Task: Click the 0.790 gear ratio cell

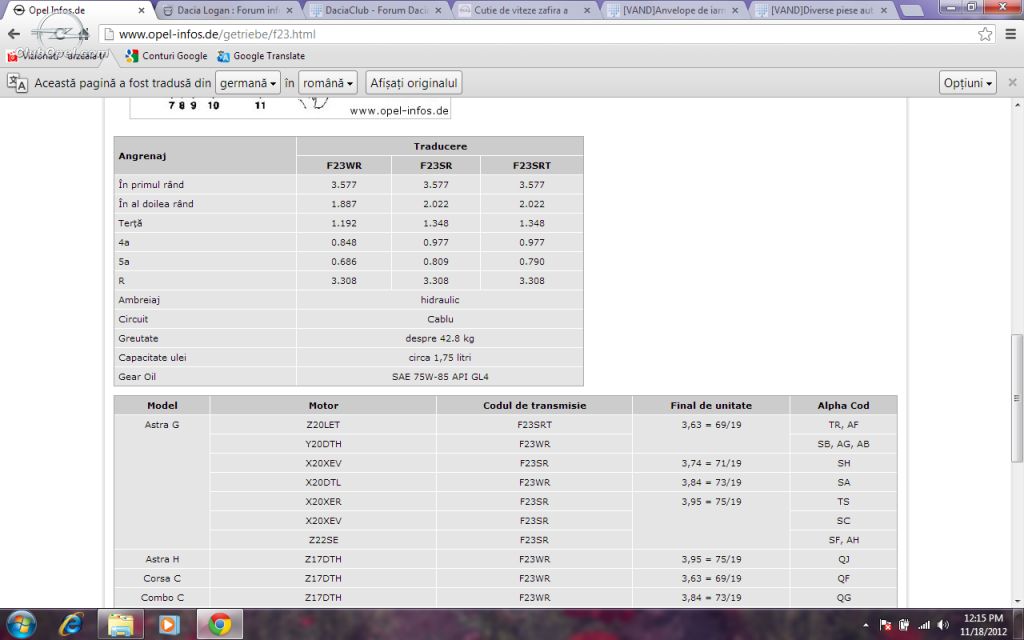Action: 532,261
